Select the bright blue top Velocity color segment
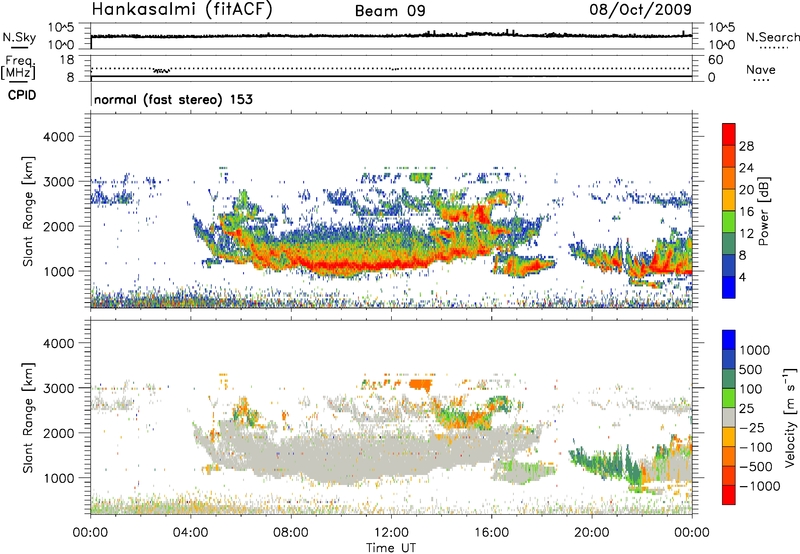 [x=729, y=340]
